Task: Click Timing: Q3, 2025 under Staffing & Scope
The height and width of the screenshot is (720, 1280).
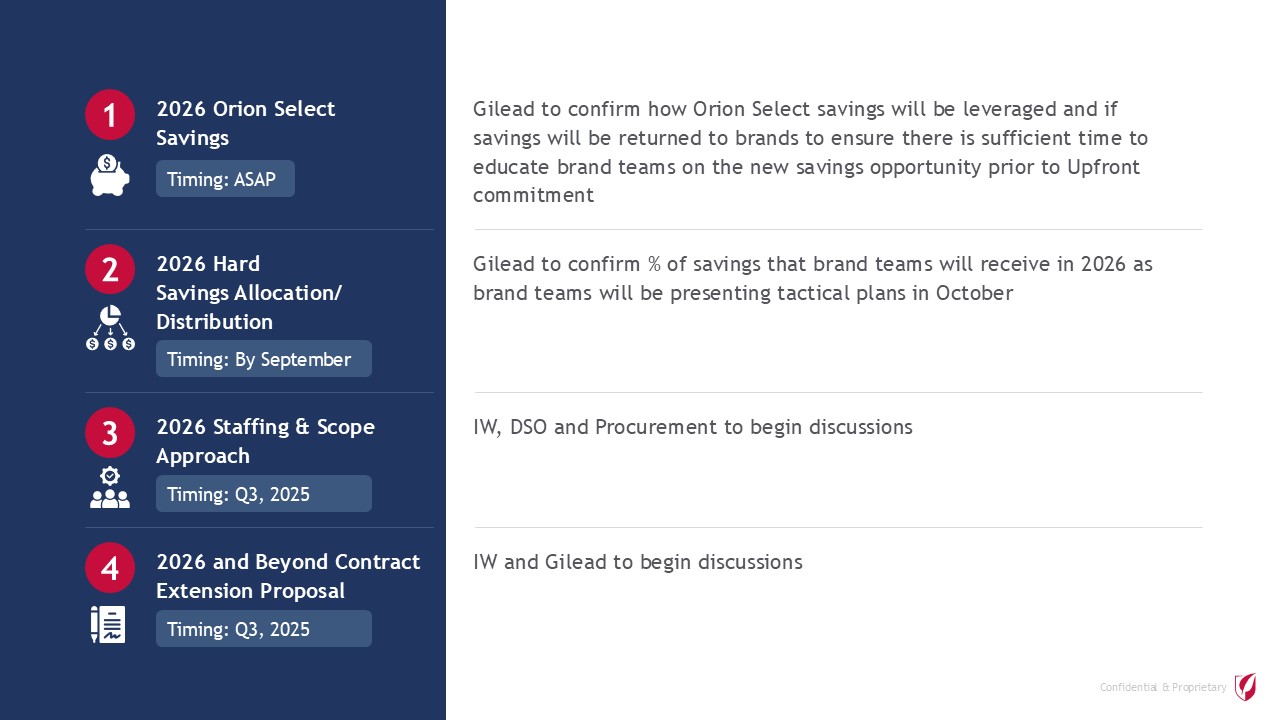Action: pyautogui.click(x=263, y=494)
